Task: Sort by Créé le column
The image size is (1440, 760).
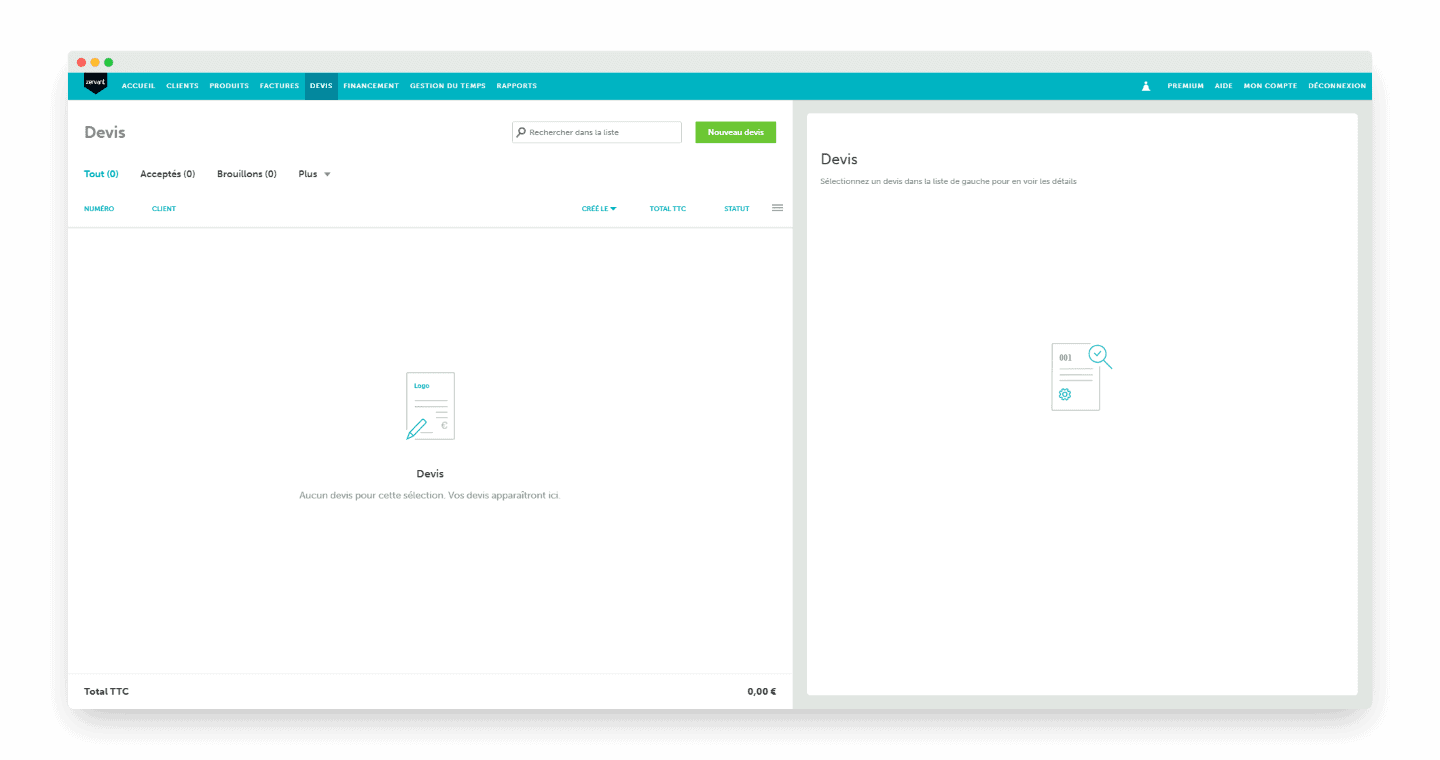Action: 599,209
